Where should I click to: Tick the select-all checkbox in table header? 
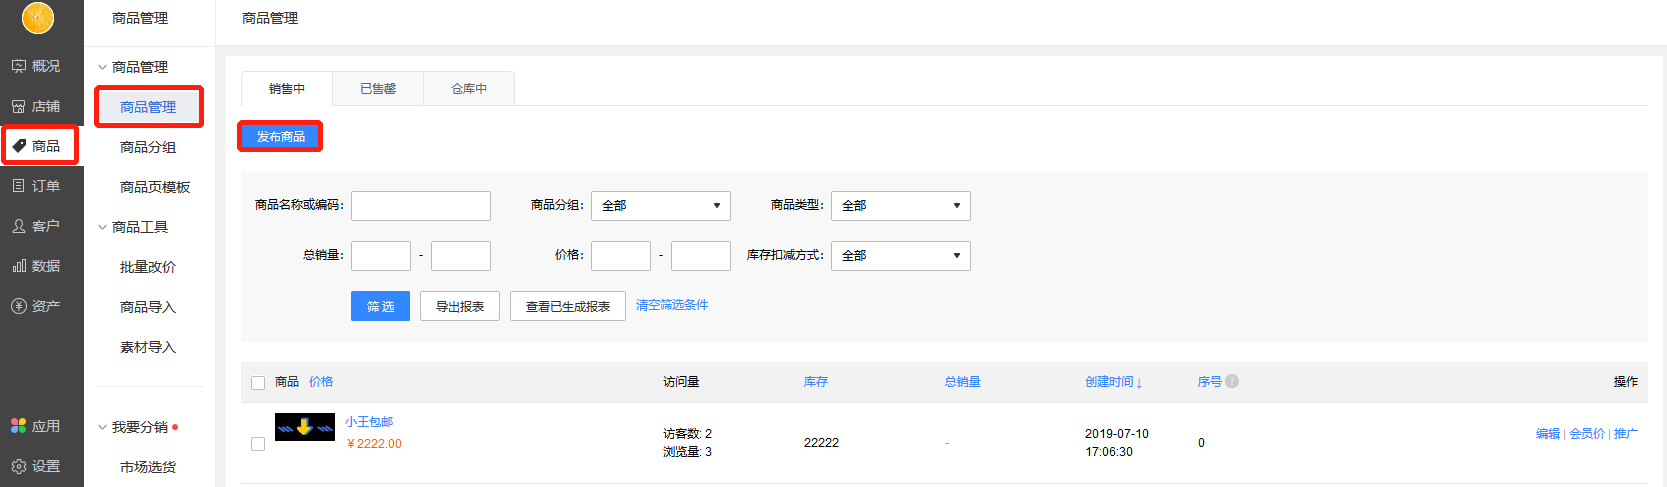tap(258, 383)
